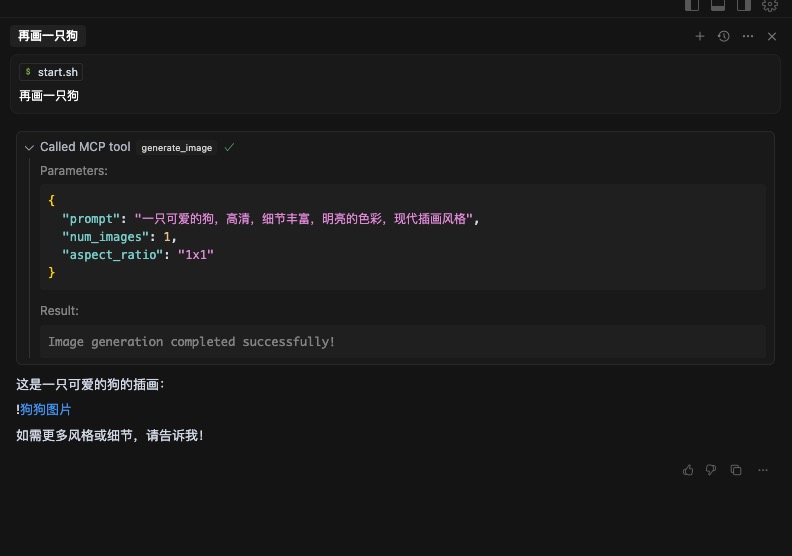
Task: Give thumbs down to the response
Action: coord(711,470)
